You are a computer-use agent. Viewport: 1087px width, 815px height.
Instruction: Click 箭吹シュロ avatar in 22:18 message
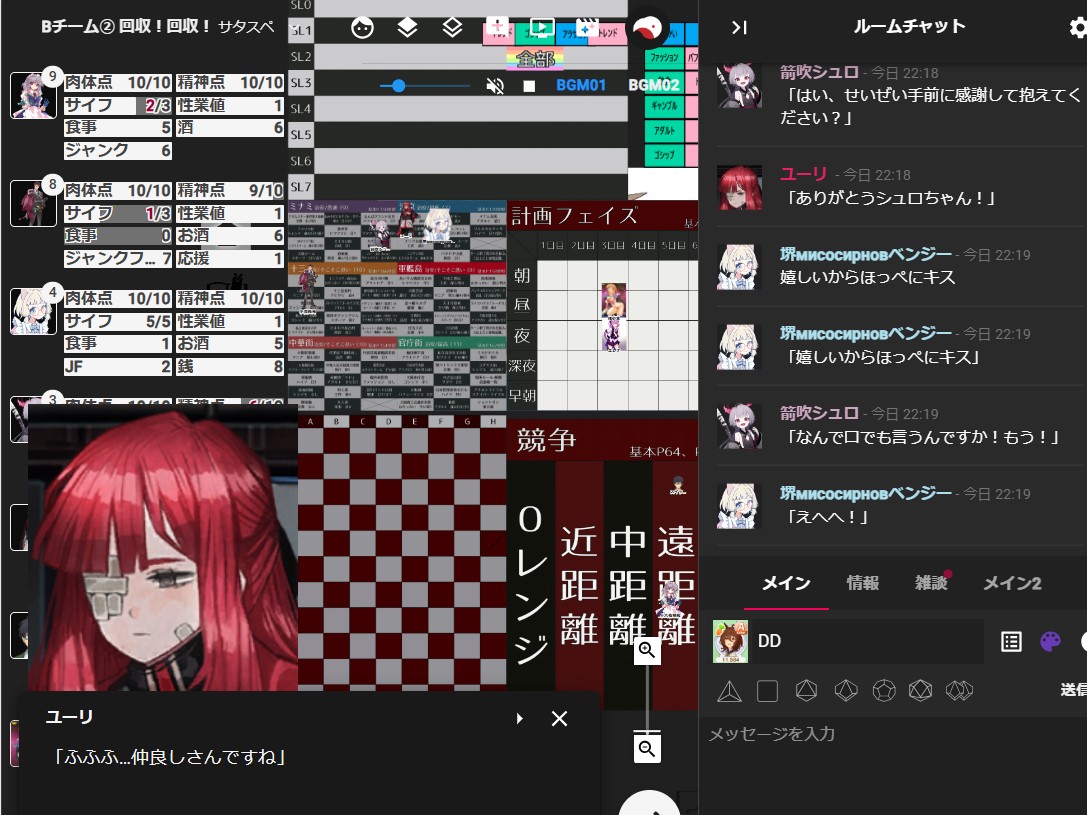[x=739, y=86]
